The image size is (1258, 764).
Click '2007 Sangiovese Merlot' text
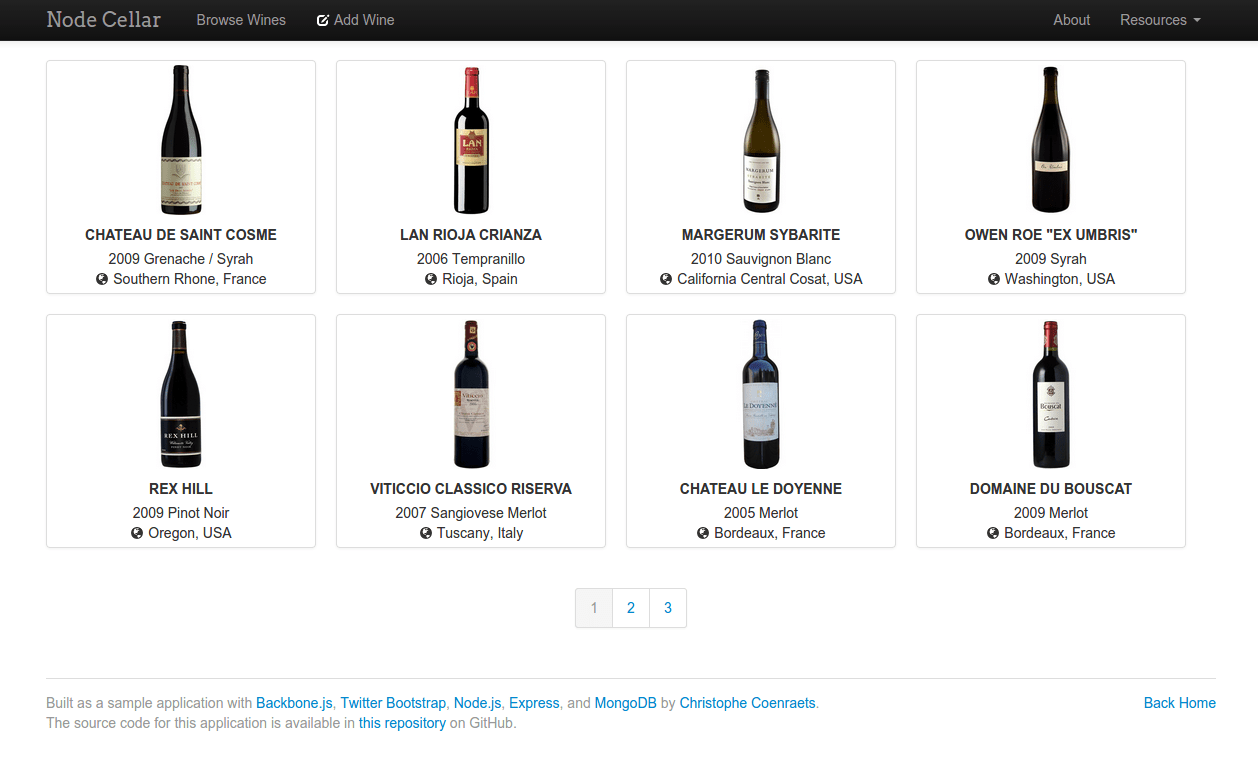point(471,513)
